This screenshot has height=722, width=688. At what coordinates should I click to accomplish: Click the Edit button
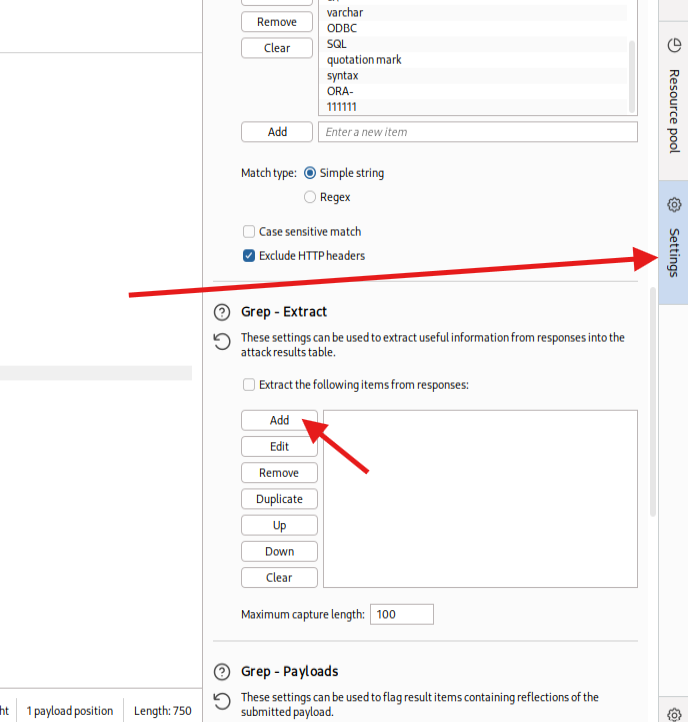coord(279,447)
